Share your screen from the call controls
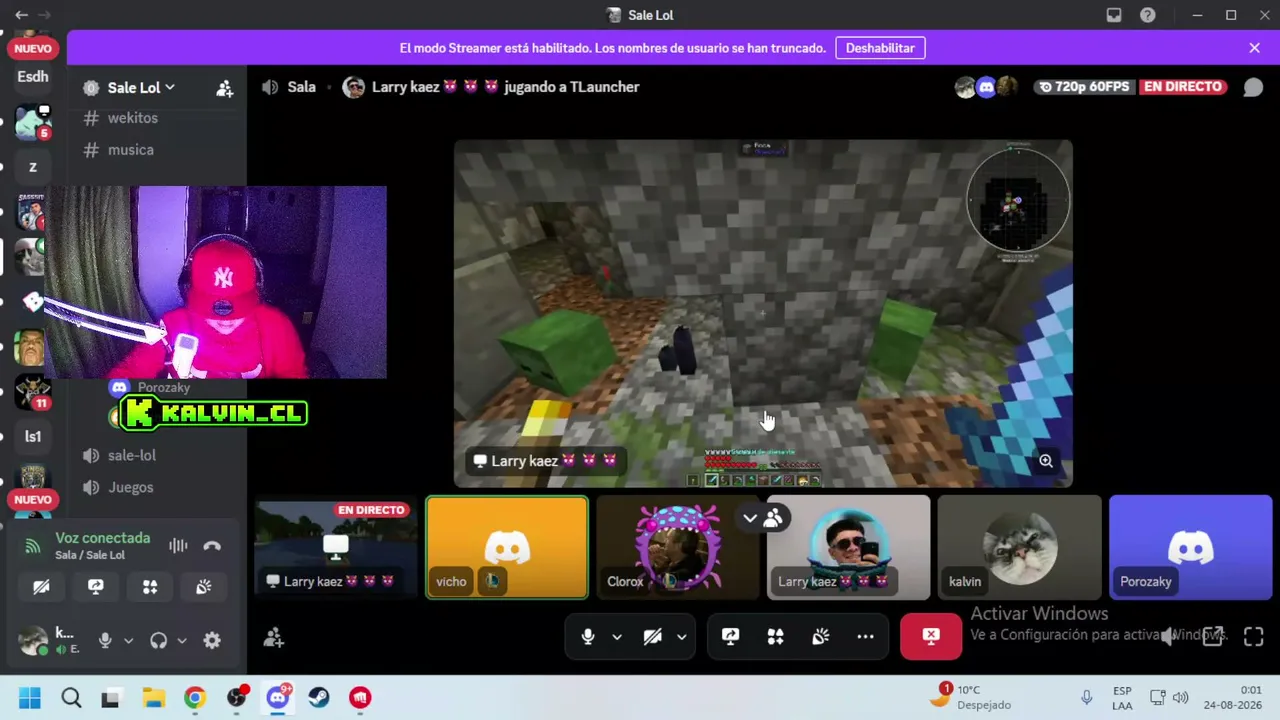Screen dimensions: 1280x720 click(731, 637)
